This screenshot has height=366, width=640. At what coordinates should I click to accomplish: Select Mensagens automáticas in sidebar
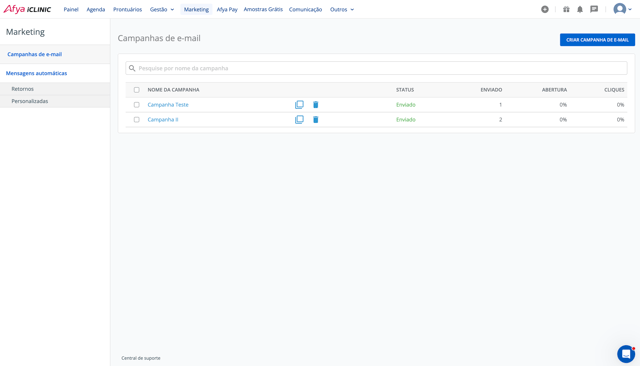pyautogui.click(x=36, y=73)
